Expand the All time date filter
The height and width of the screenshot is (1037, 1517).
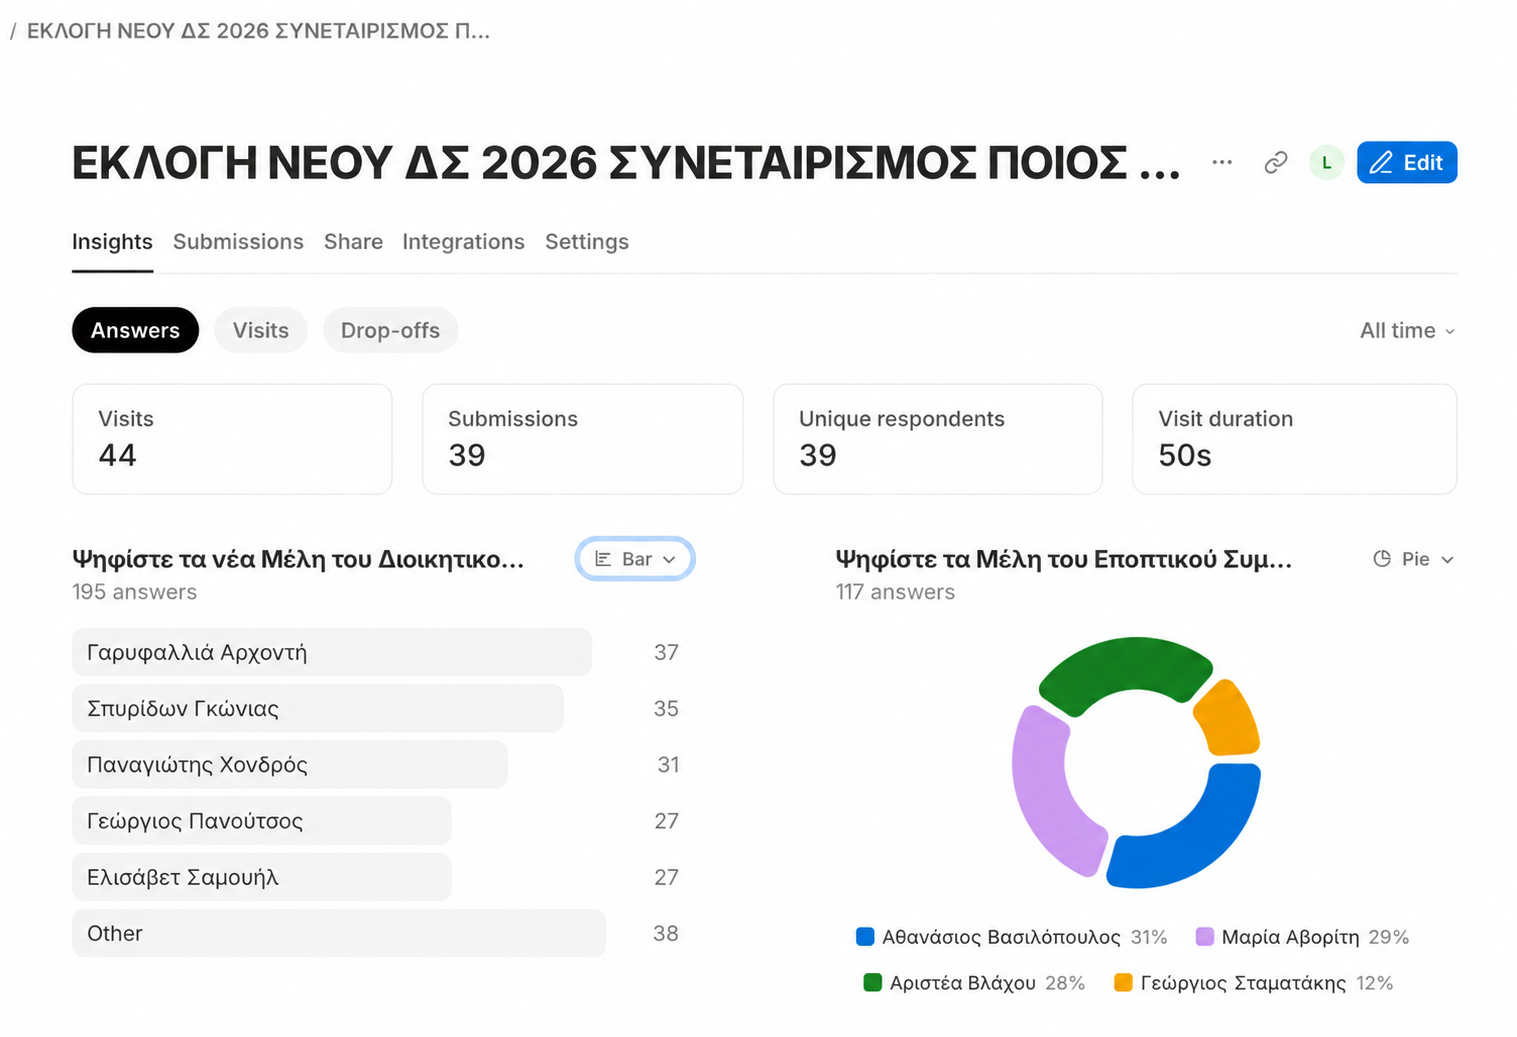[x=1406, y=330]
